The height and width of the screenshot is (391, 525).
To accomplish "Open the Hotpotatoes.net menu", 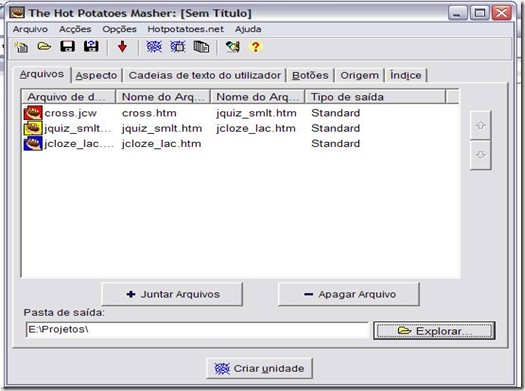I will point(185,29).
